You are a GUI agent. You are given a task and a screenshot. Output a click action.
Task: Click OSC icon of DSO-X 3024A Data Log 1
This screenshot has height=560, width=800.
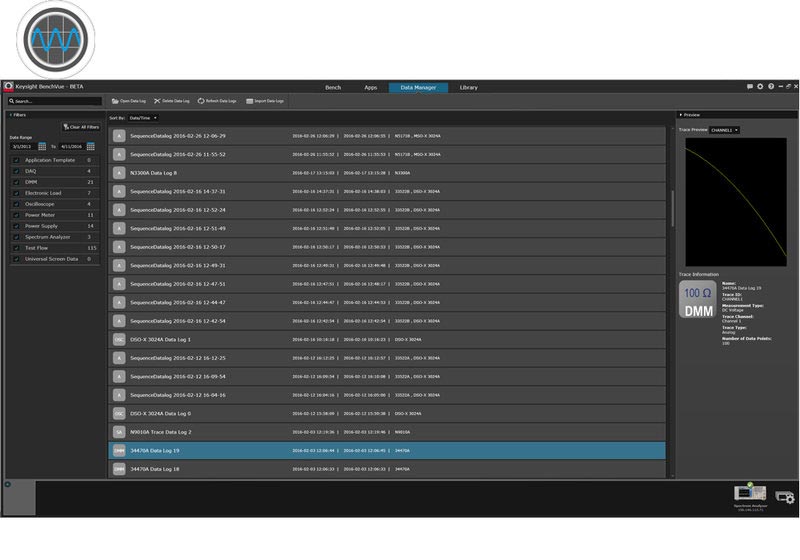pos(119,340)
